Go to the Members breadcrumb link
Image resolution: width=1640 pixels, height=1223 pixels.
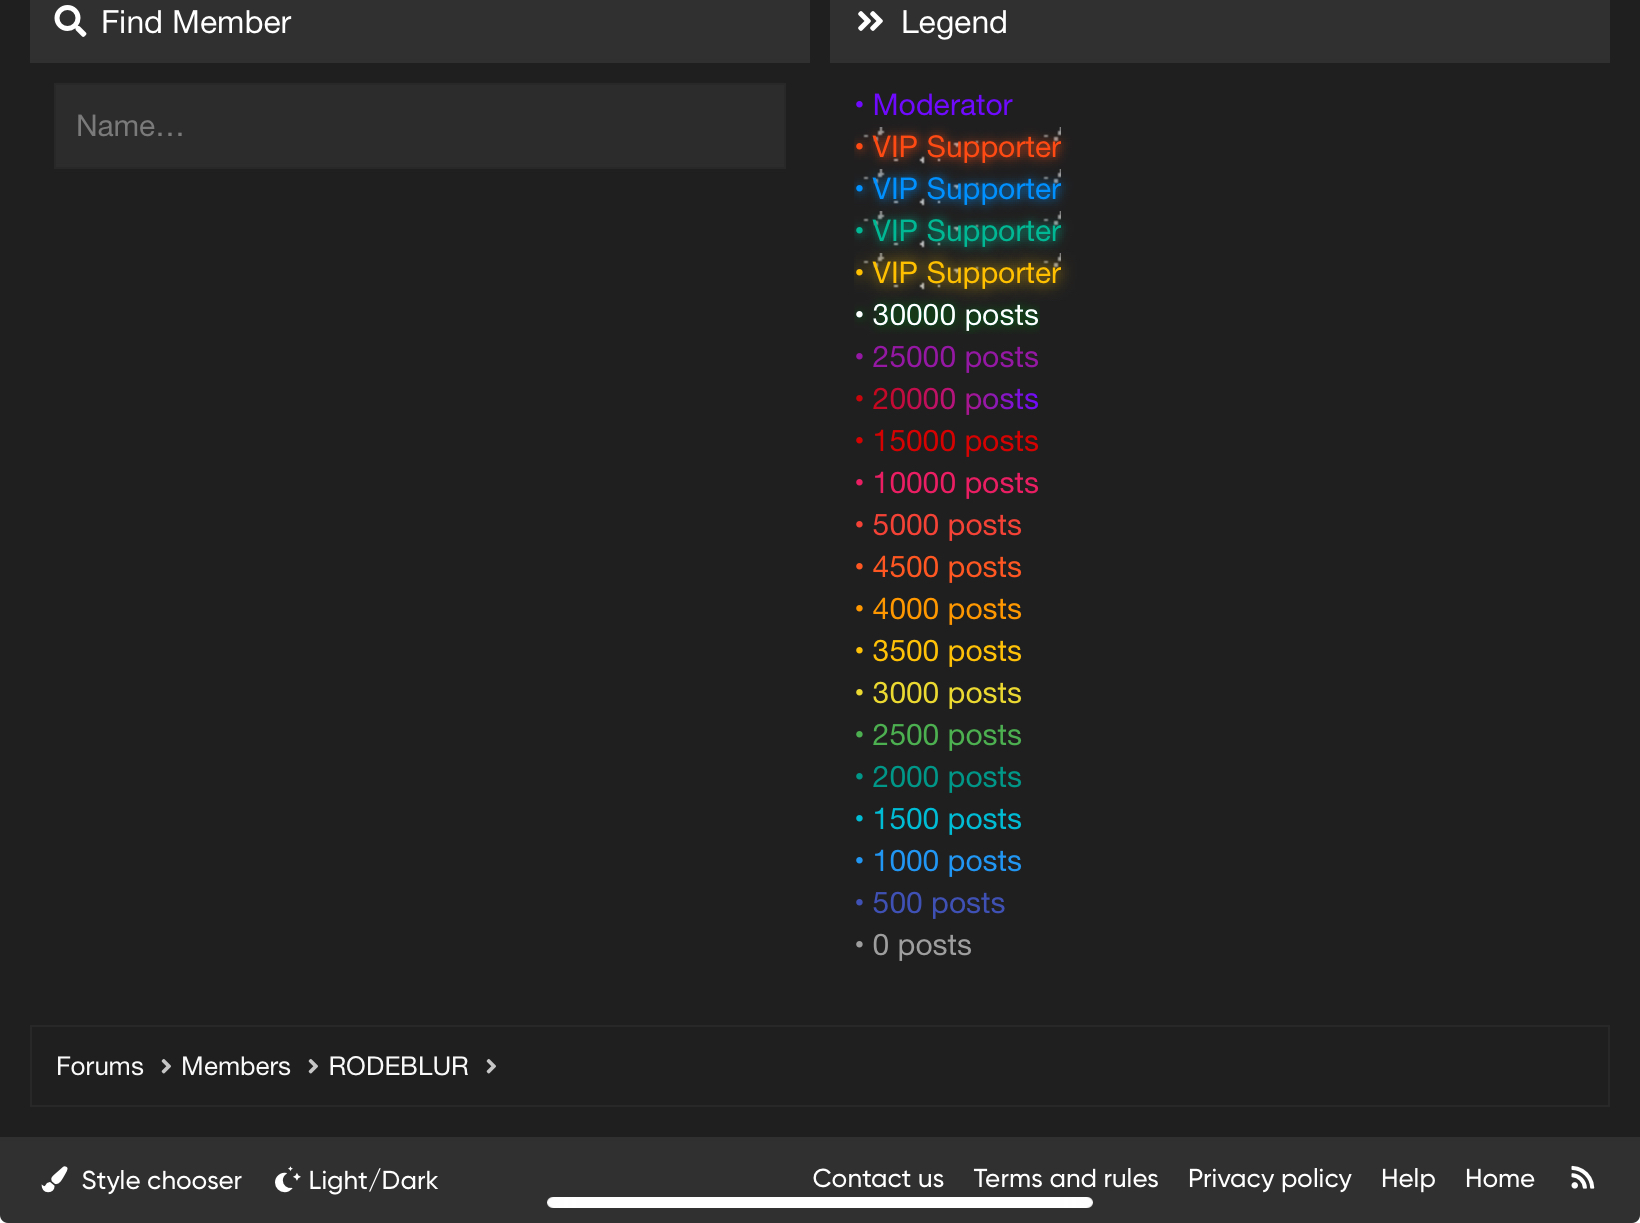[x=236, y=1067]
